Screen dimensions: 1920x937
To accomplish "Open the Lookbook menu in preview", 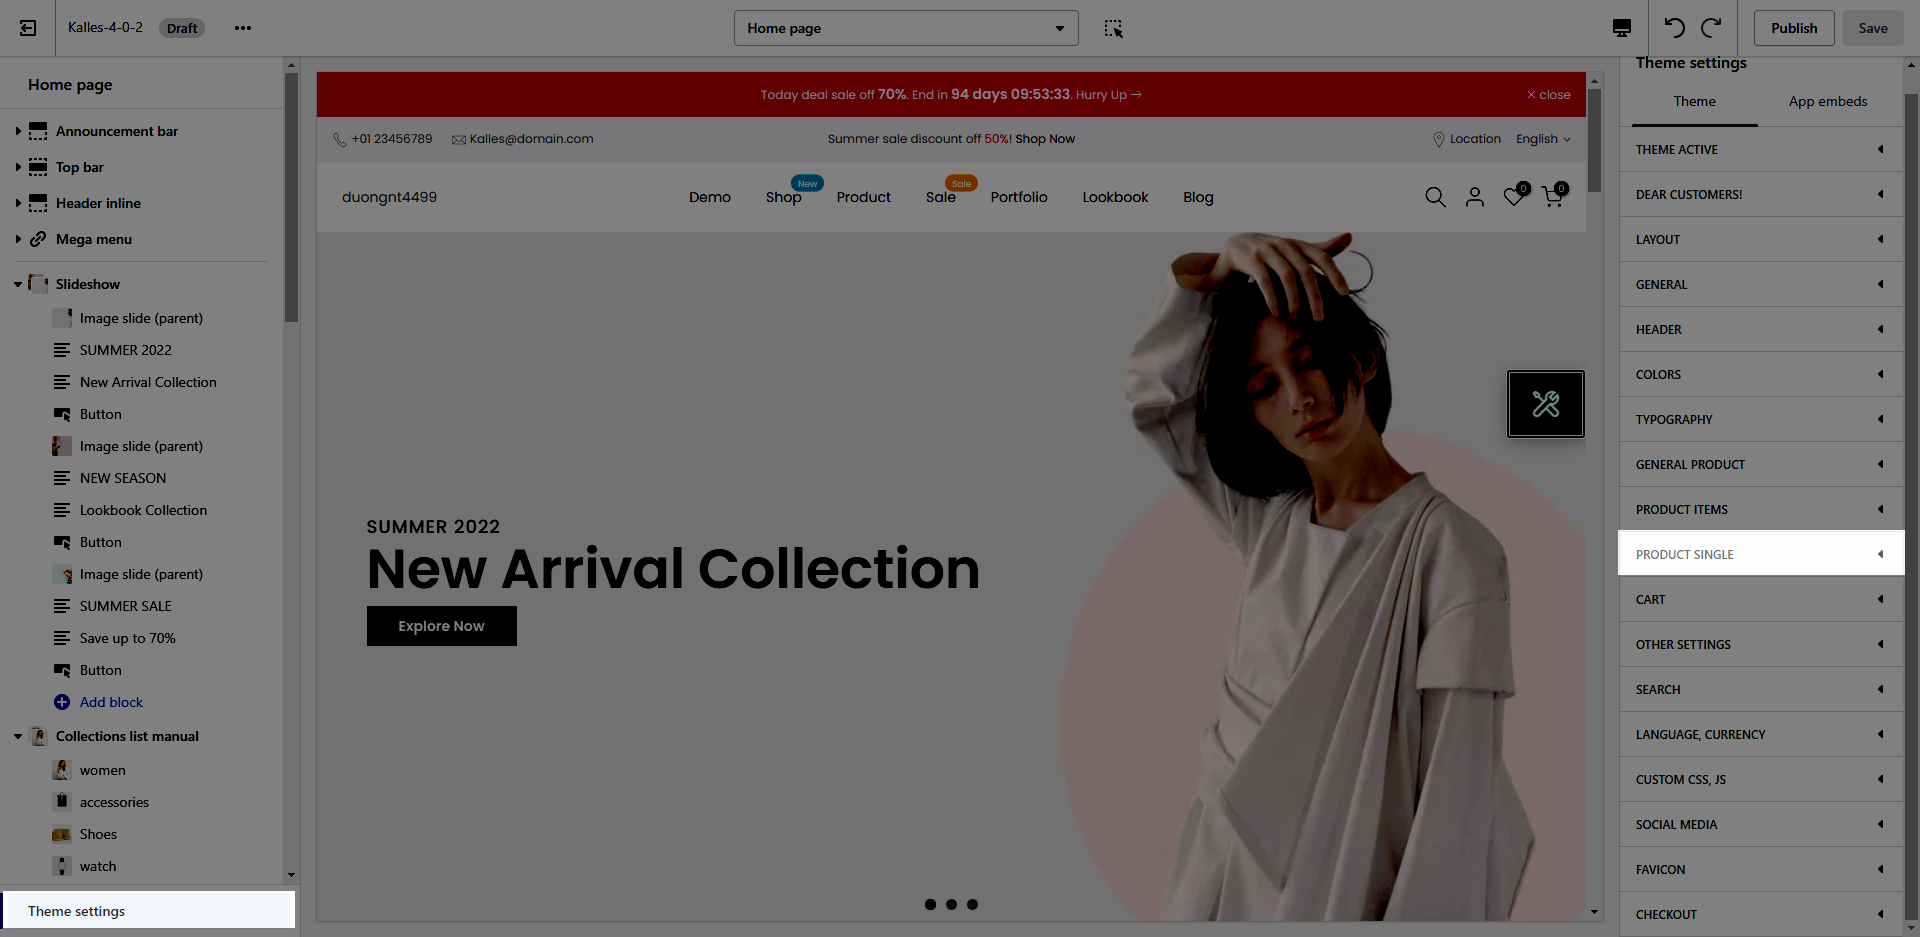I will click(x=1115, y=197).
